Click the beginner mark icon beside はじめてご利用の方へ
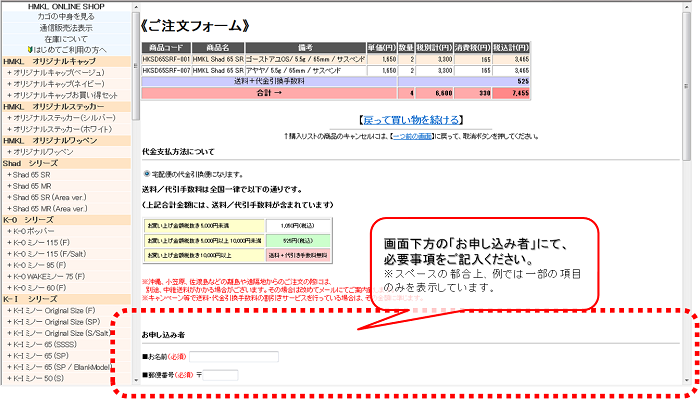Screen dimensions: 700x399 [x=30, y=50]
